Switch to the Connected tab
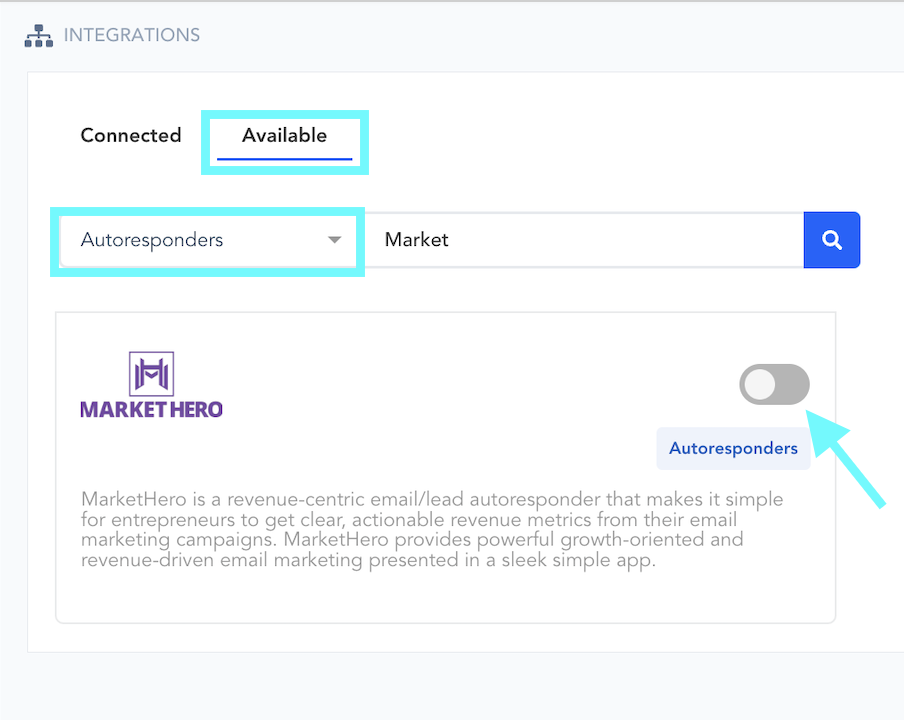The height and width of the screenshot is (720, 904). pyautogui.click(x=131, y=135)
